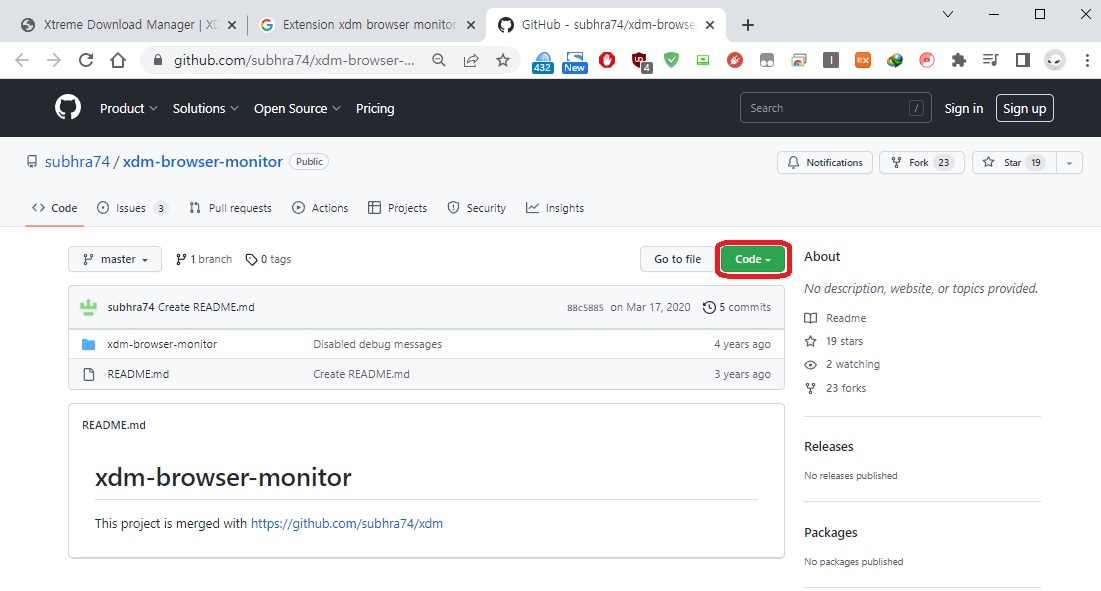The height and width of the screenshot is (591, 1101).
Task: Click the browser address bar URL
Action: point(294,60)
